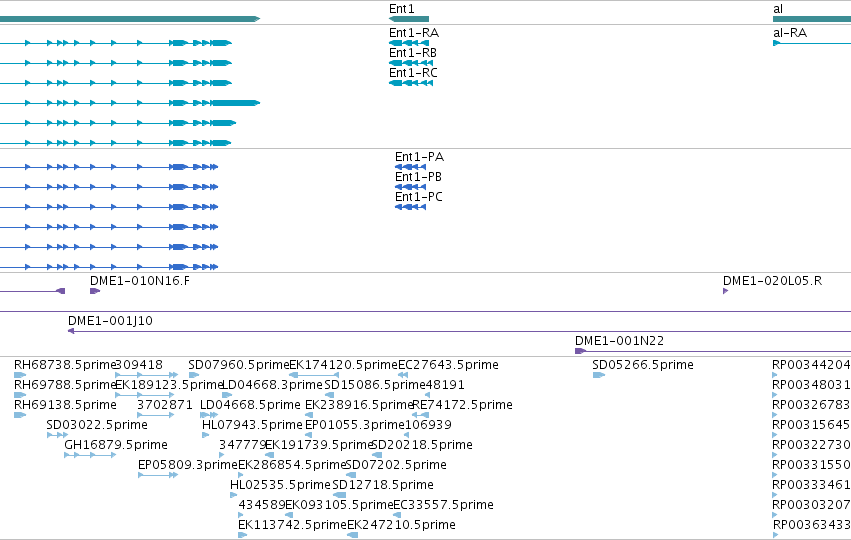Select the SD03022.5prime EST label
The image size is (851, 540).
[97, 425]
